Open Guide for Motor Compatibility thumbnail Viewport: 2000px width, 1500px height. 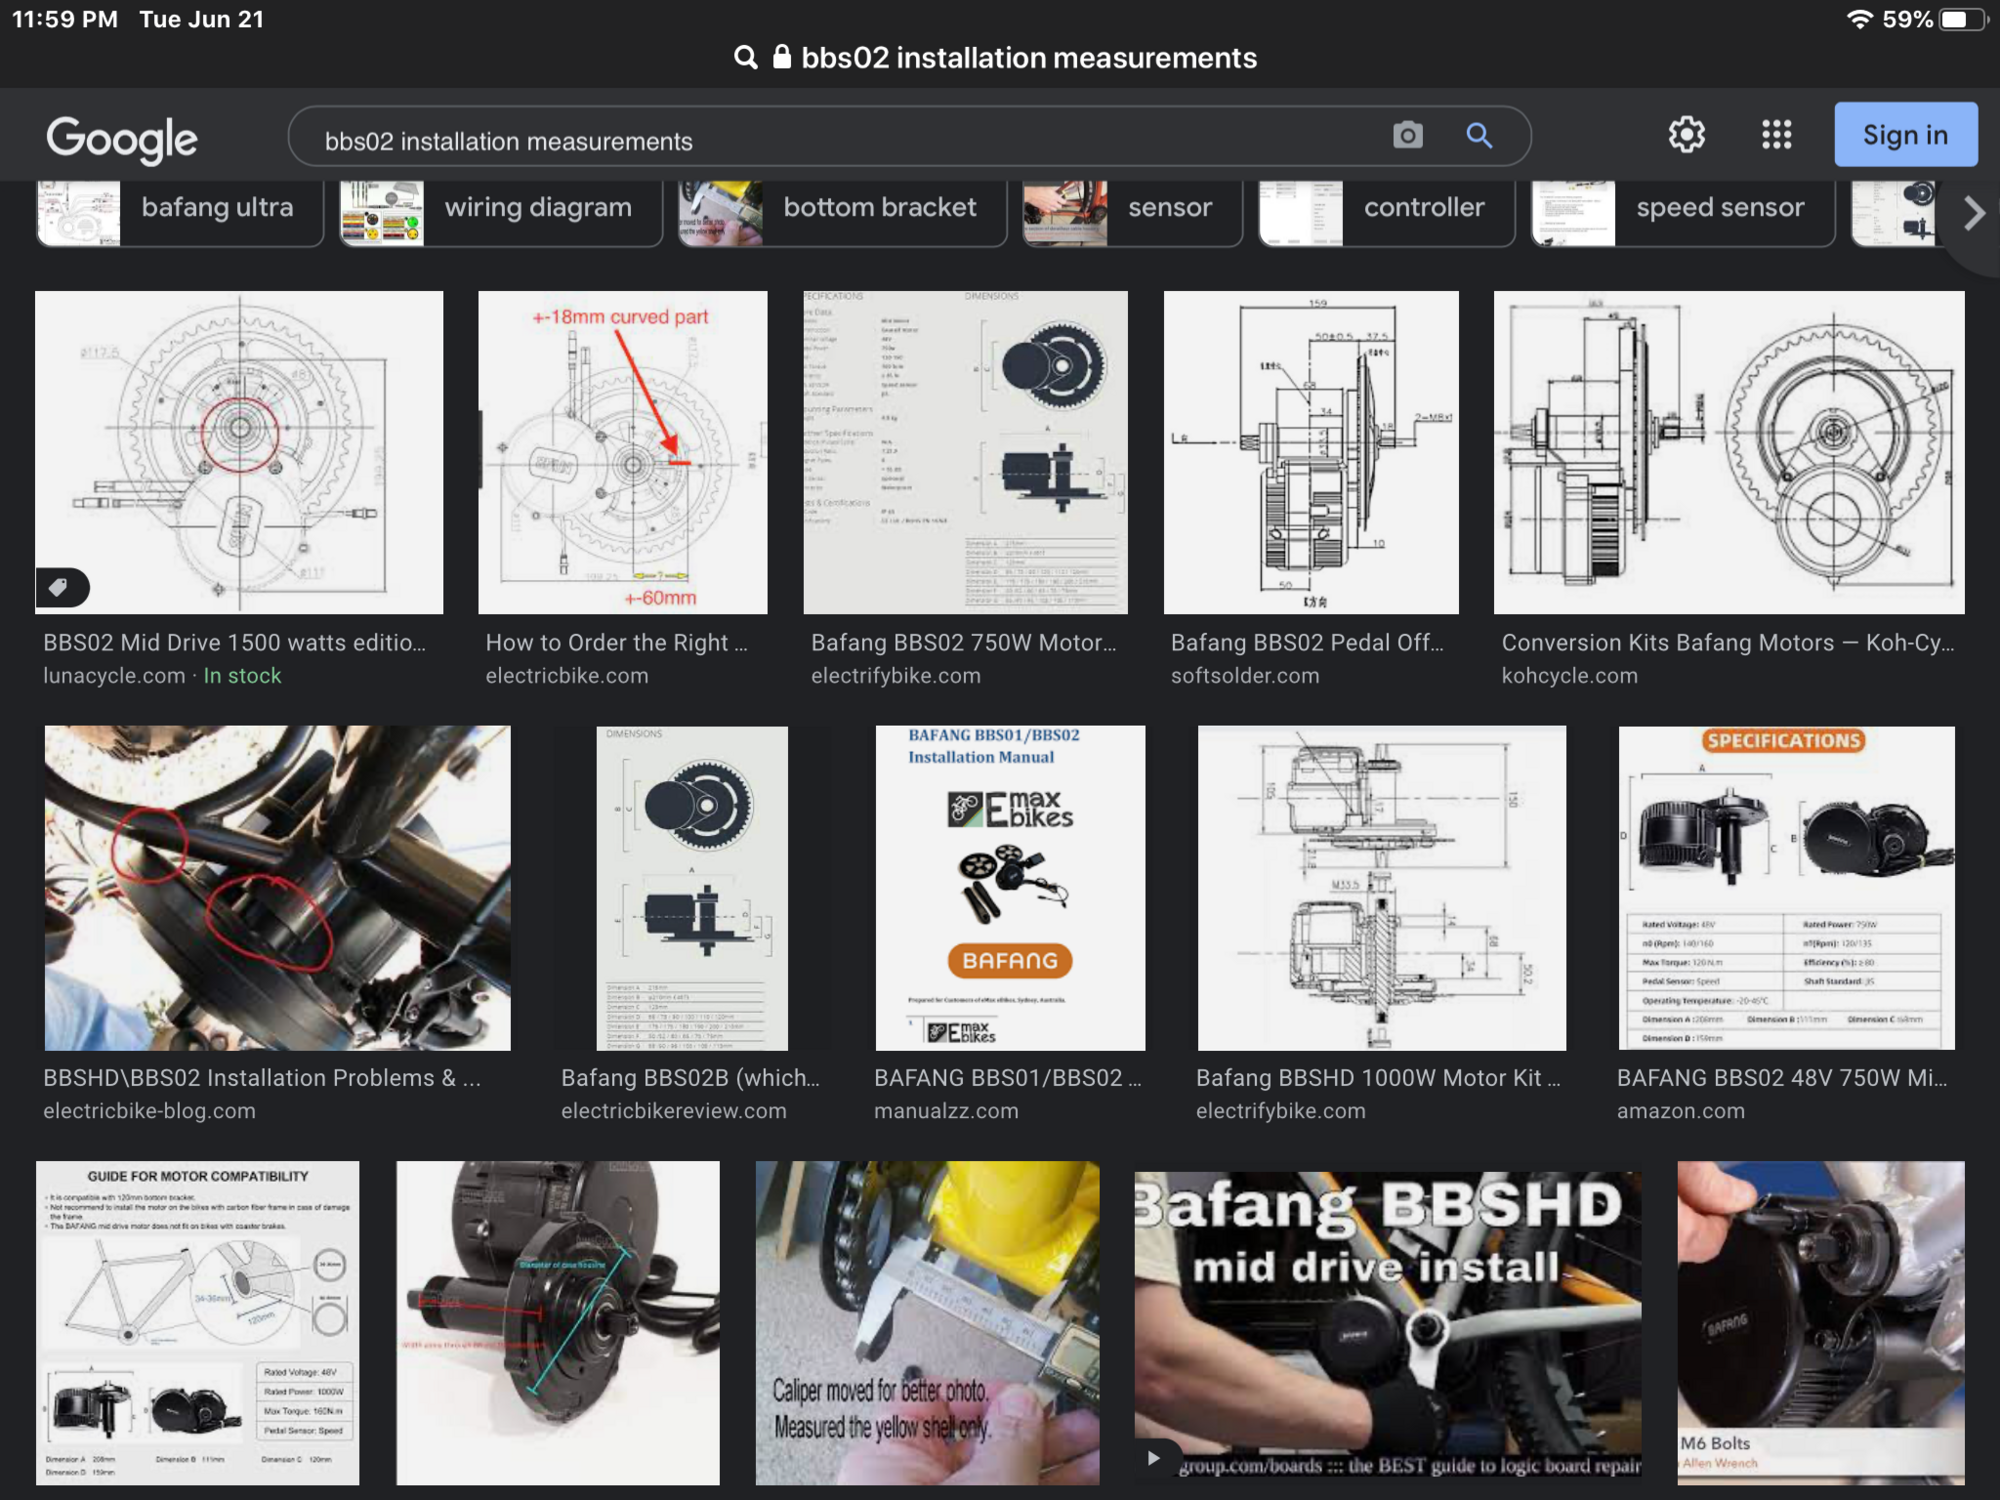point(197,1322)
